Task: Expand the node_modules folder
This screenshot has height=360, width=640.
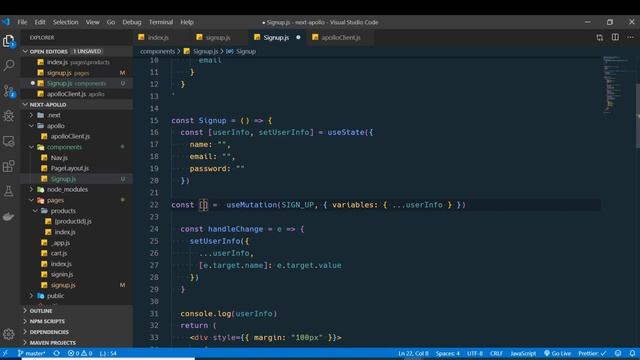Action: click(x=67, y=190)
